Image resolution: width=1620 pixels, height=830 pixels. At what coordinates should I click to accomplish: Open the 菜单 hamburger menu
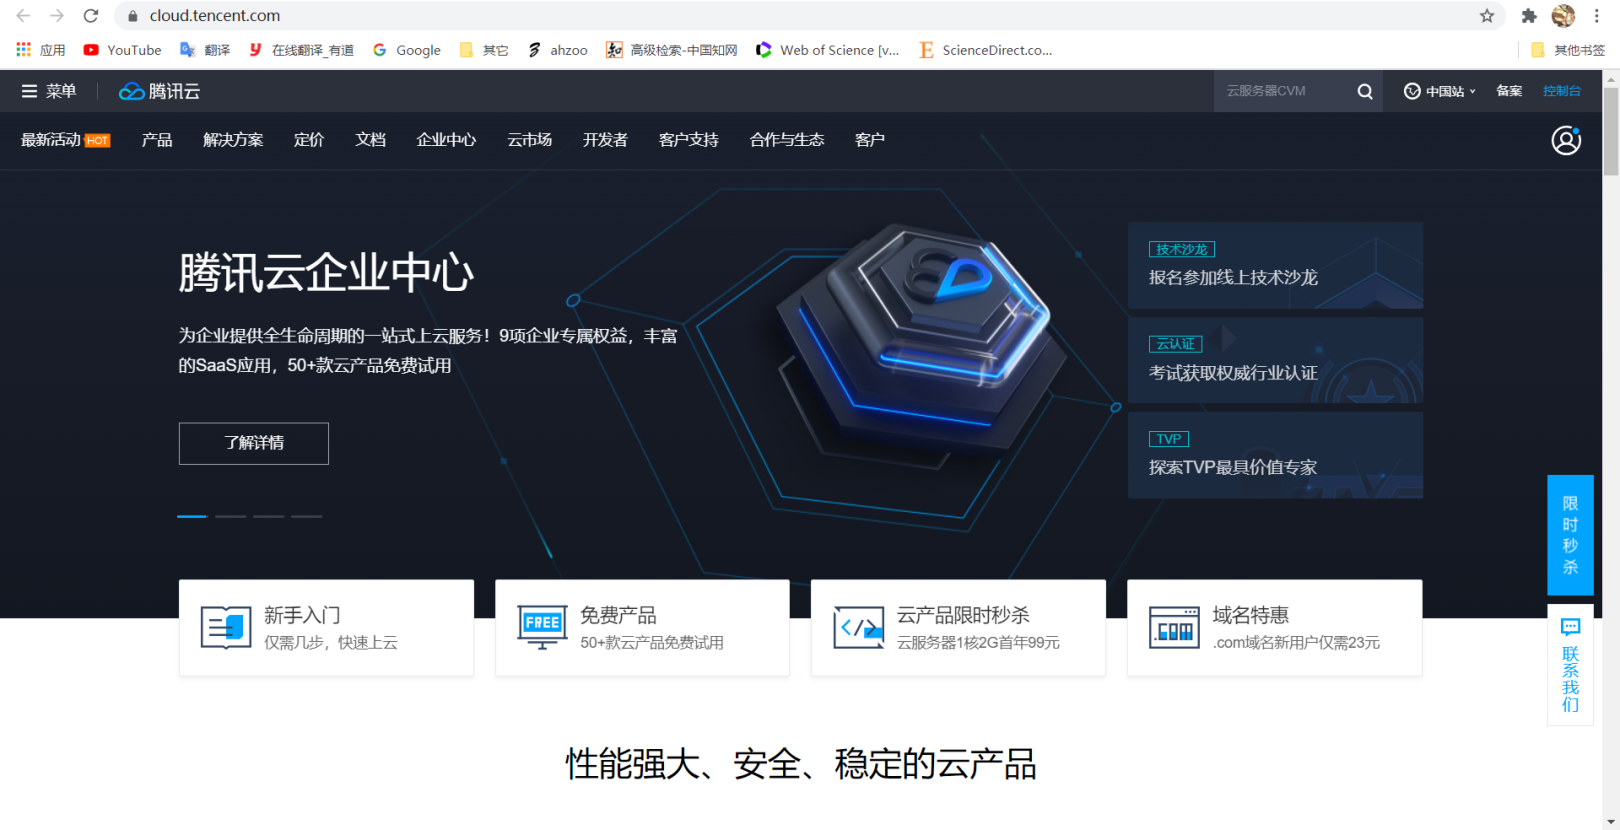tap(49, 91)
